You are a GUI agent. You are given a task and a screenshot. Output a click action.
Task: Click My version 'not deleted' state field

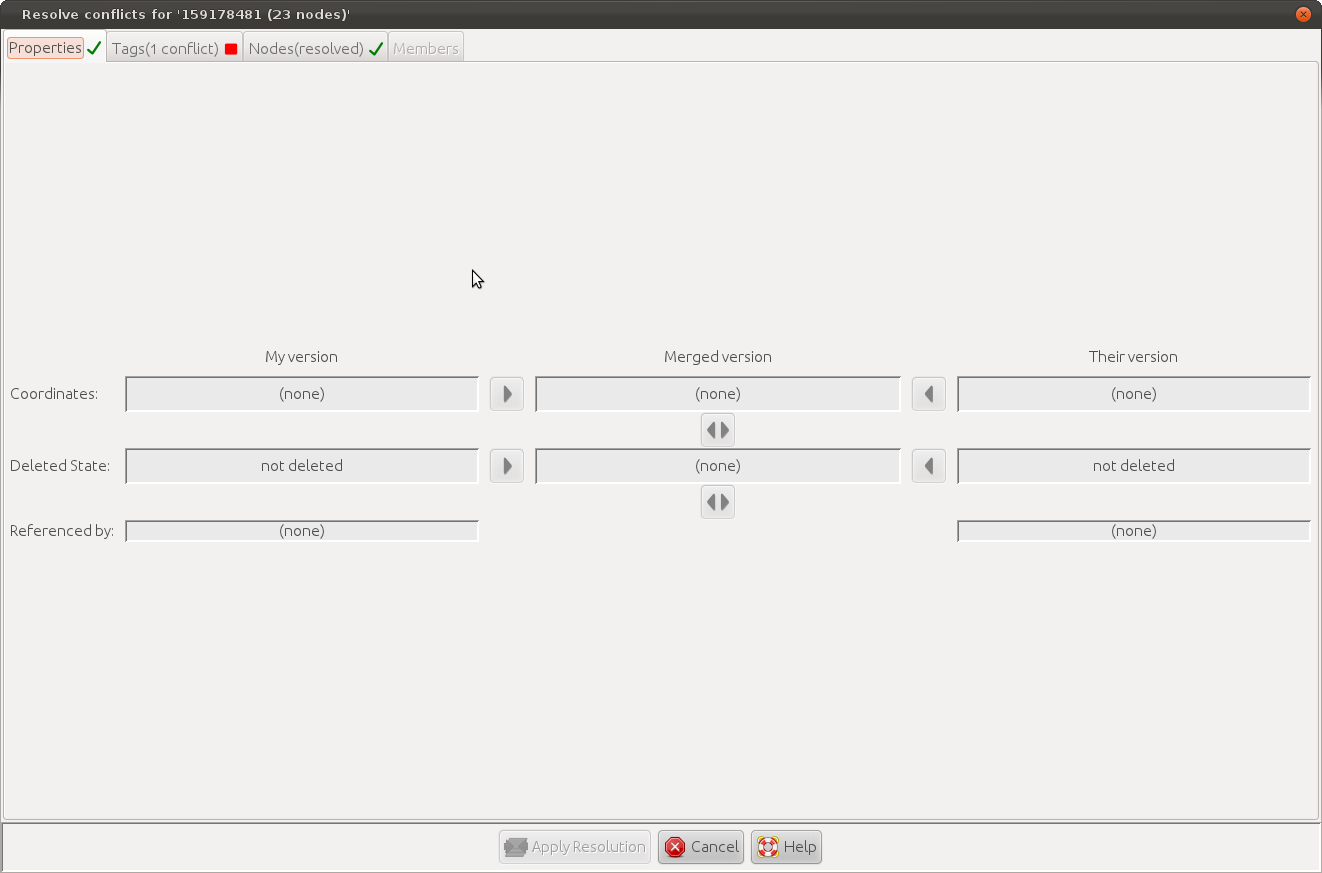(302, 466)
